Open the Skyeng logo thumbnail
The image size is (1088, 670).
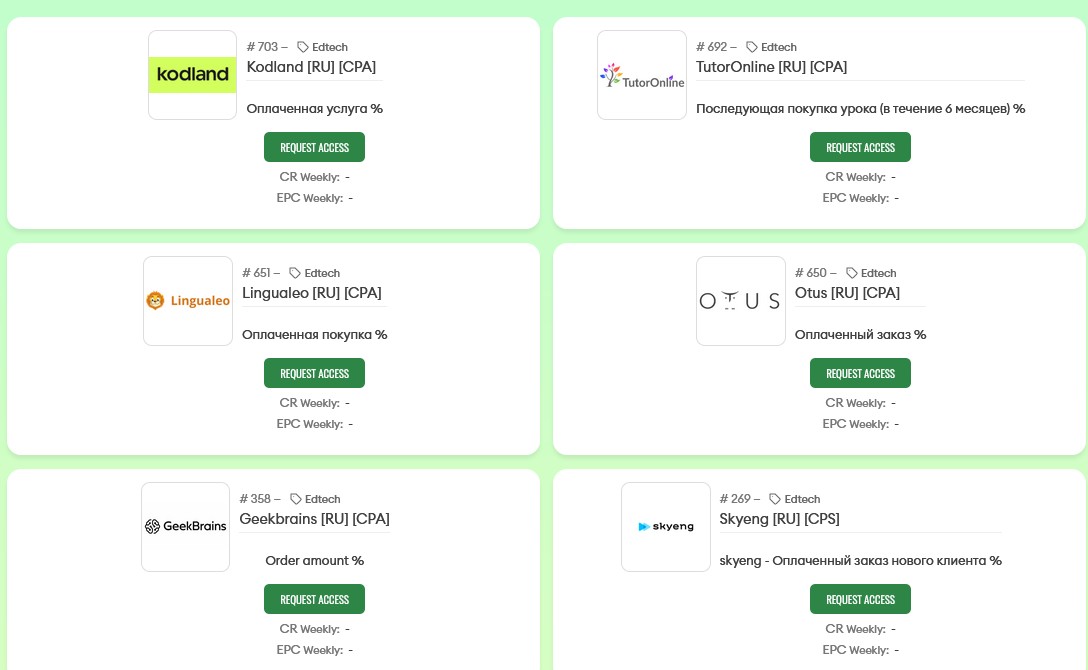coord(665,527)
